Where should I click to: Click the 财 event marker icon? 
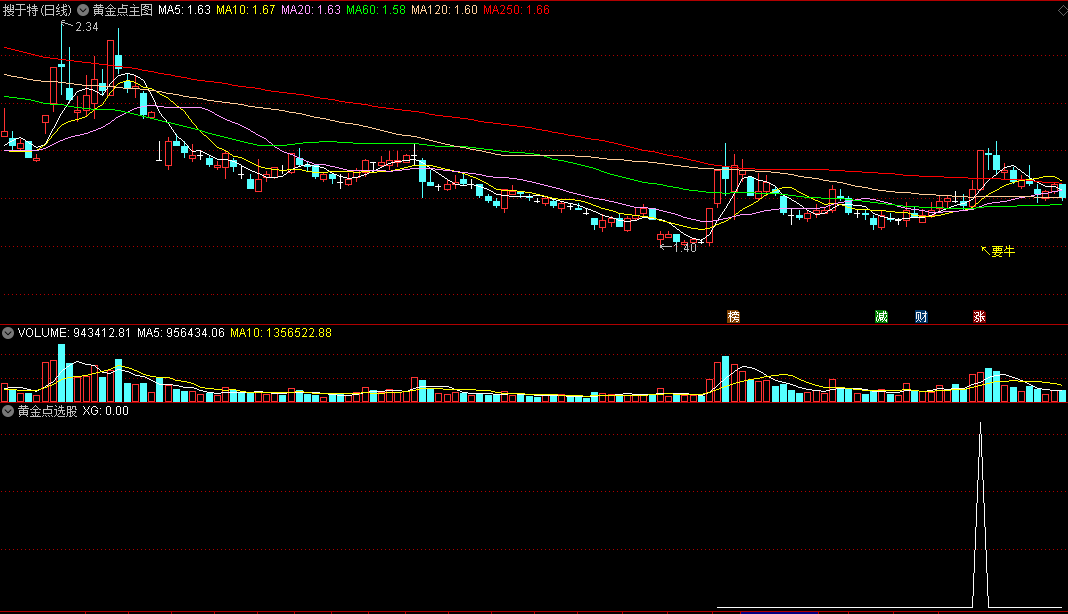coord(921,316)
